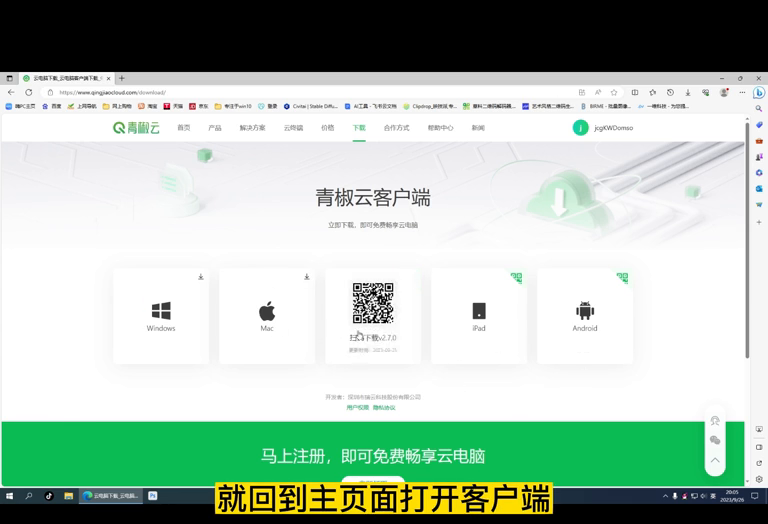Click the username jcgKWDomso
The width and height of the screenshot is (768, 524).
pyautogui.click(x=613, y=128)
